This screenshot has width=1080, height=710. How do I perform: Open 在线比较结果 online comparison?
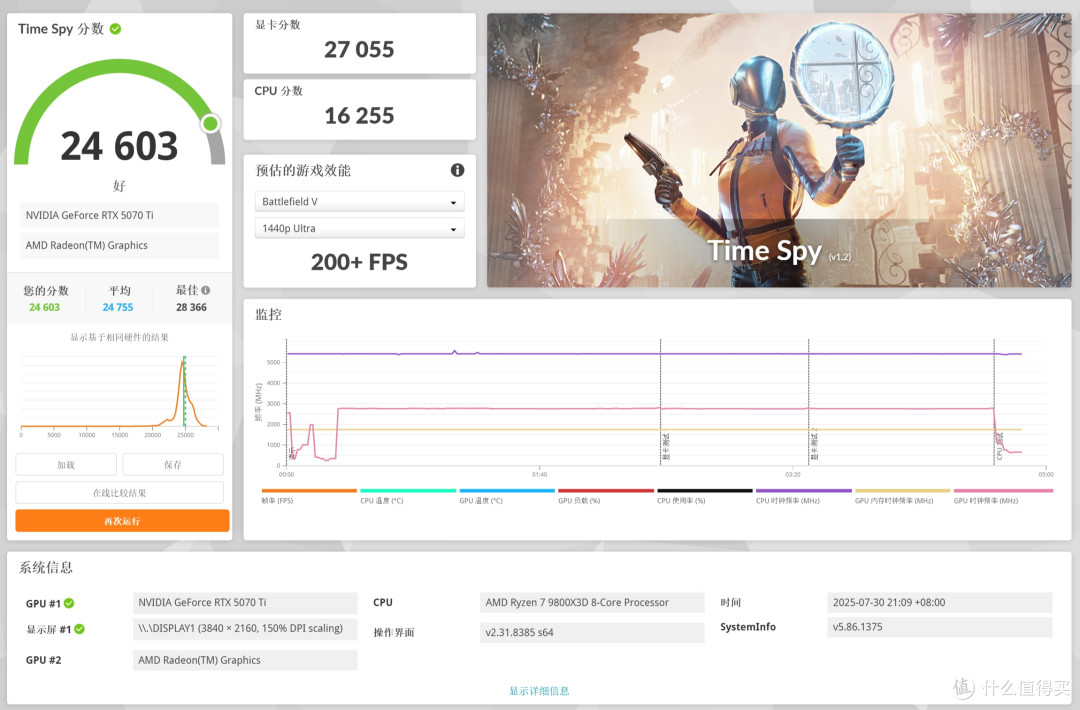coord(119,493)
